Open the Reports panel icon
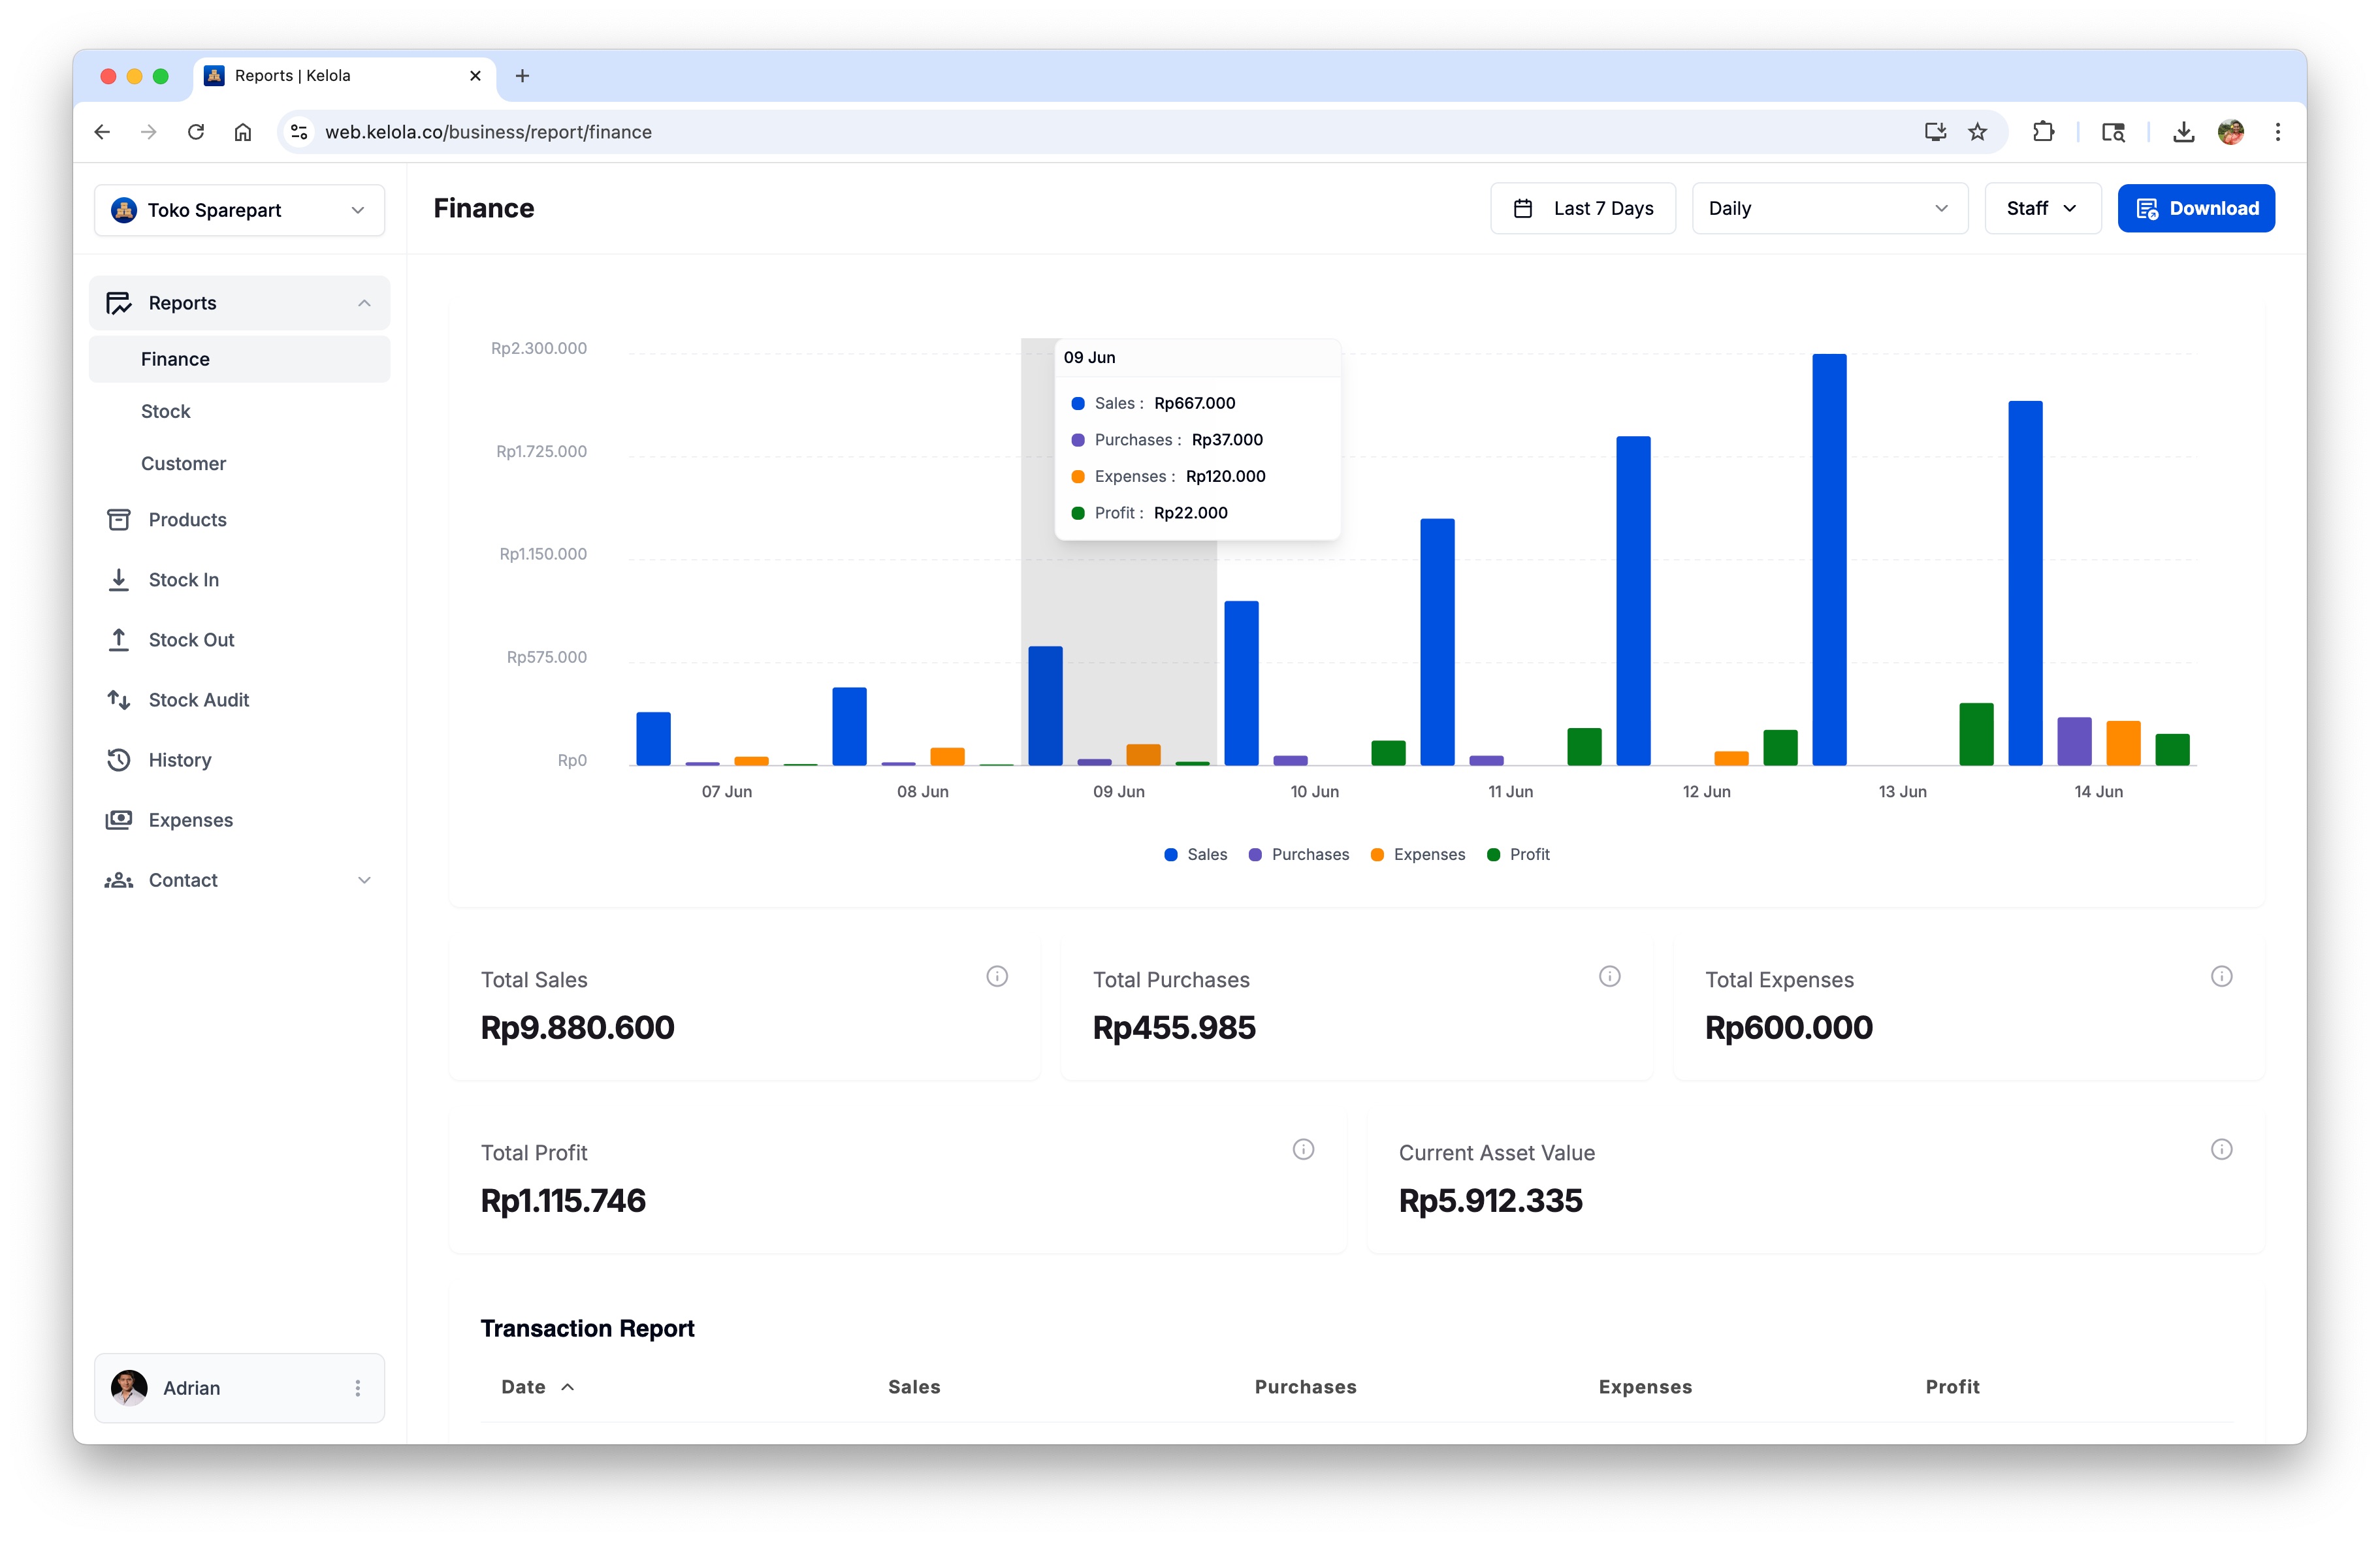The image size is (2380, 1541). (x=119, y=303)
